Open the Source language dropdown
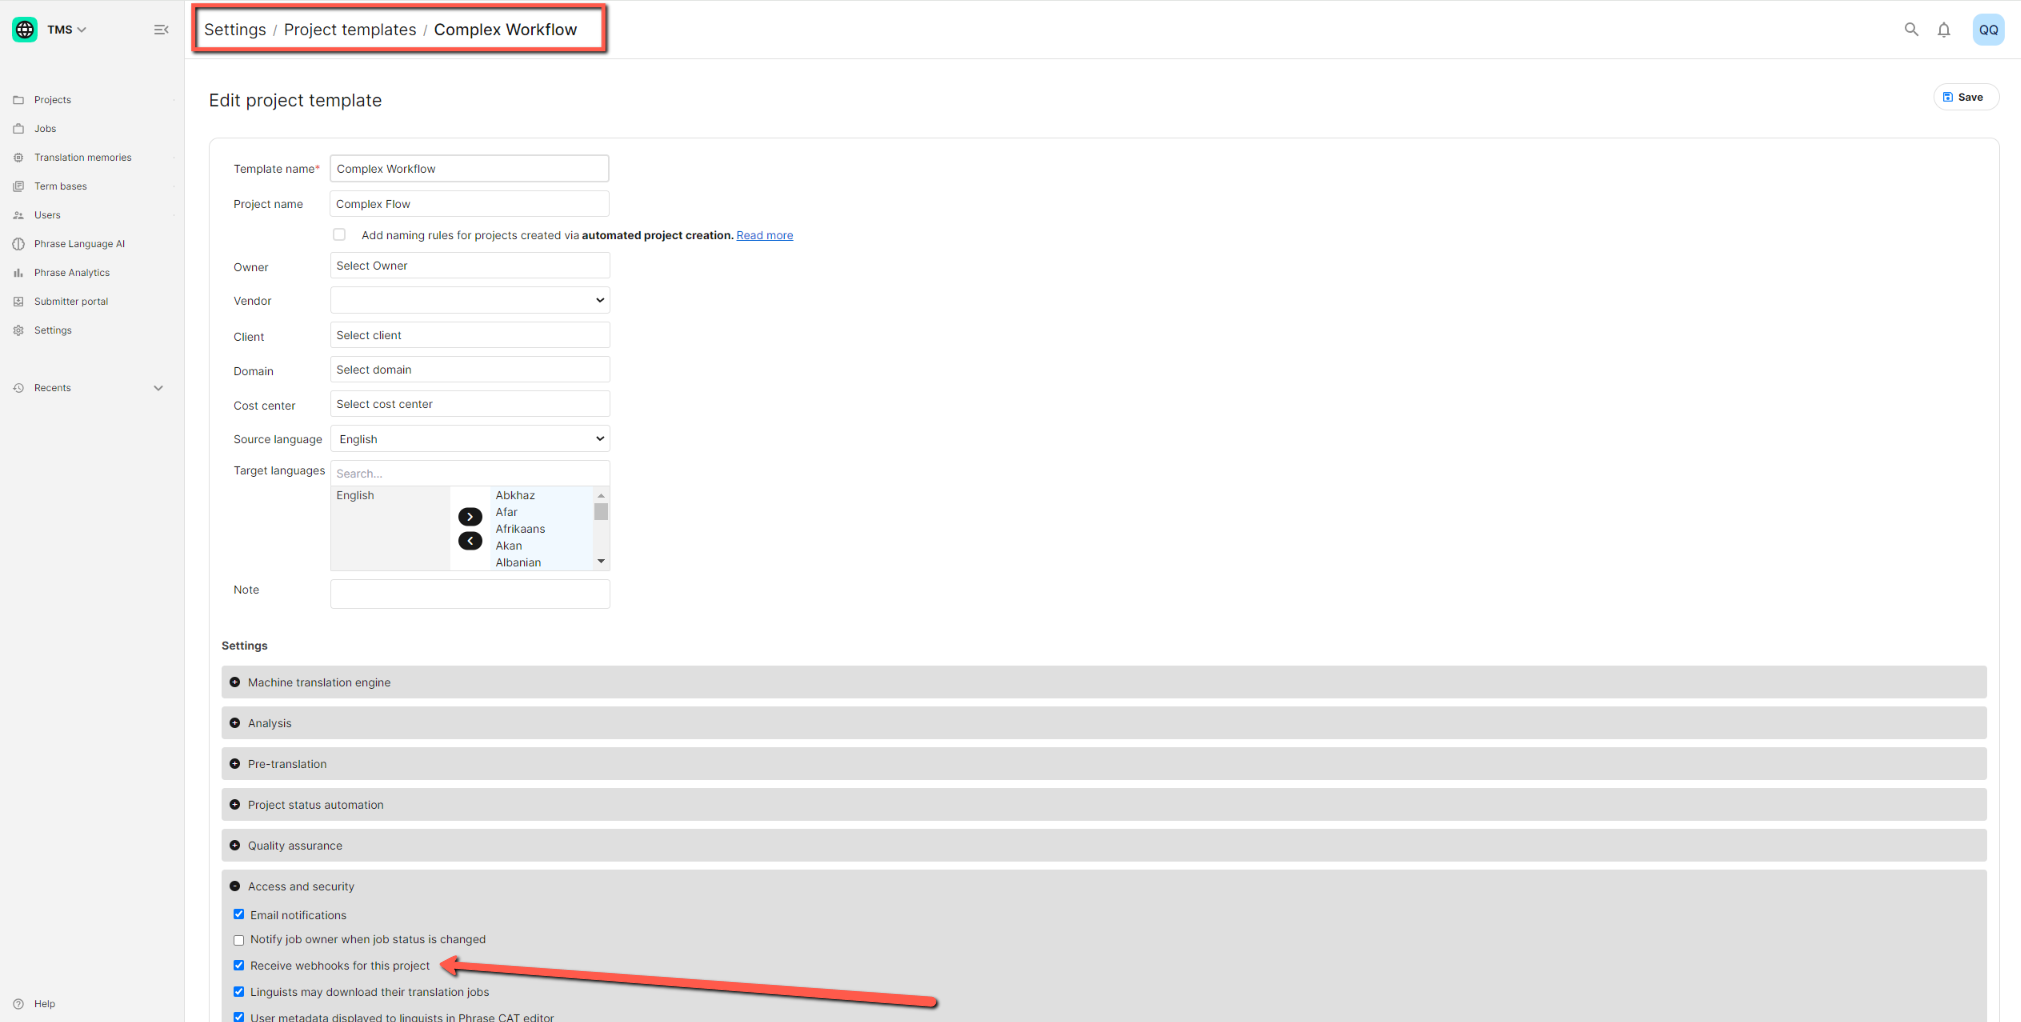The height and width of the screenshot is (1022, 2021). [470, 439]
